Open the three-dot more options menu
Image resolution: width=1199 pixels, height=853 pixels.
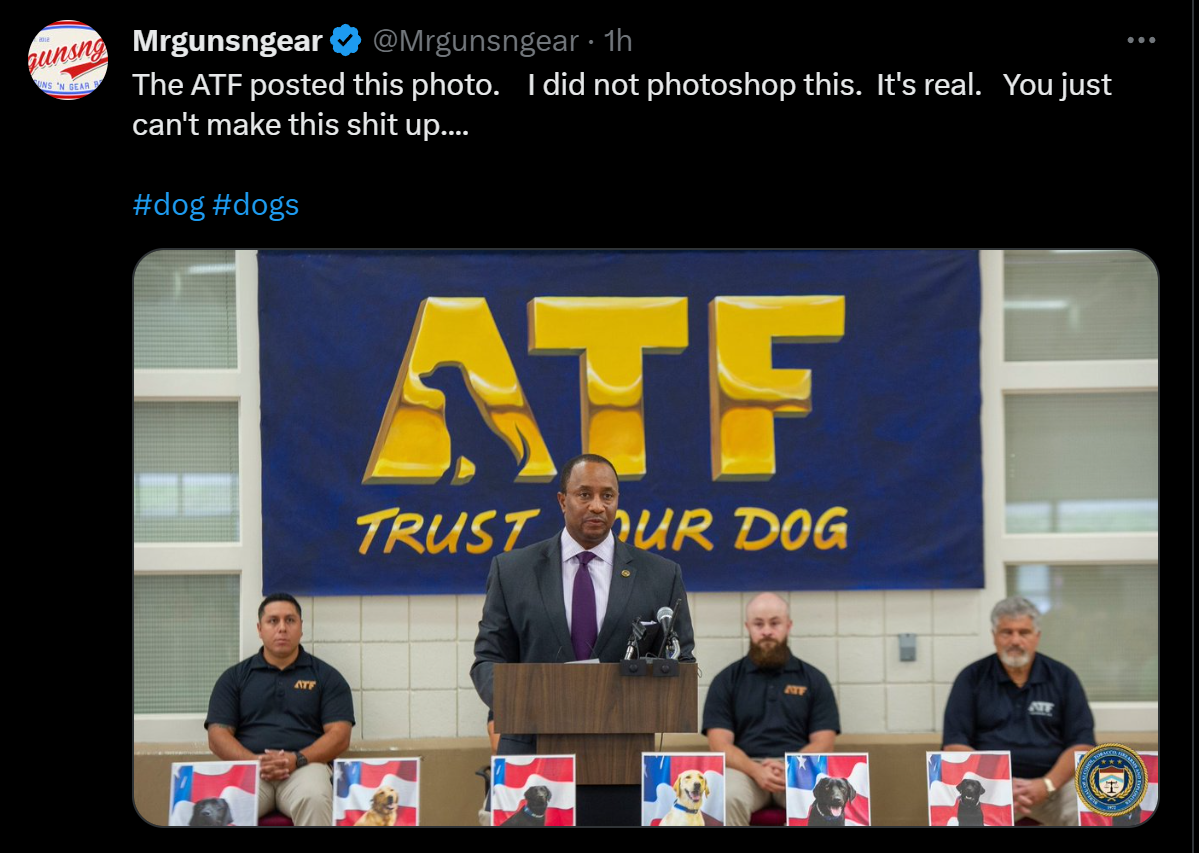1141,40
